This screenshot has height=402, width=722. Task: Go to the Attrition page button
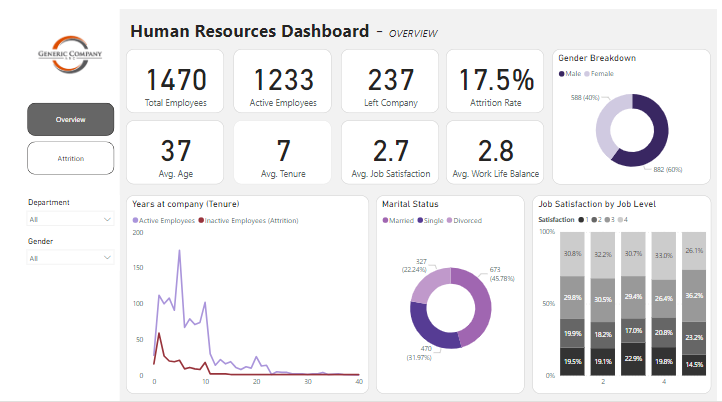point(70,158)
